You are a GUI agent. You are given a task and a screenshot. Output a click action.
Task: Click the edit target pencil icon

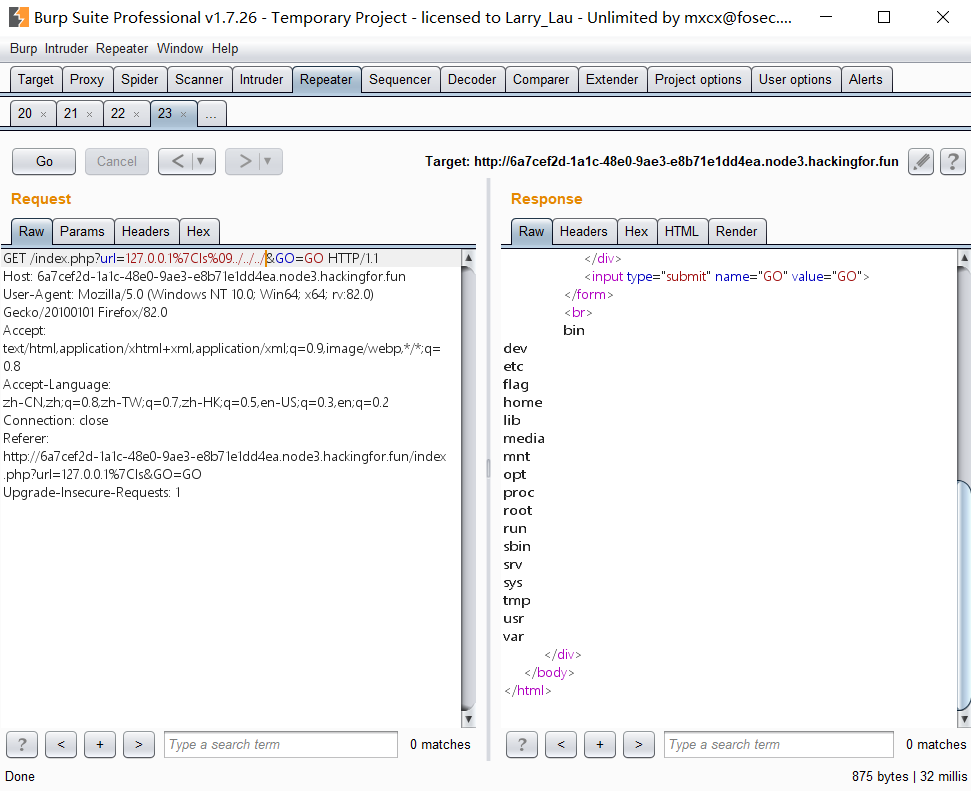pos(921,162)
